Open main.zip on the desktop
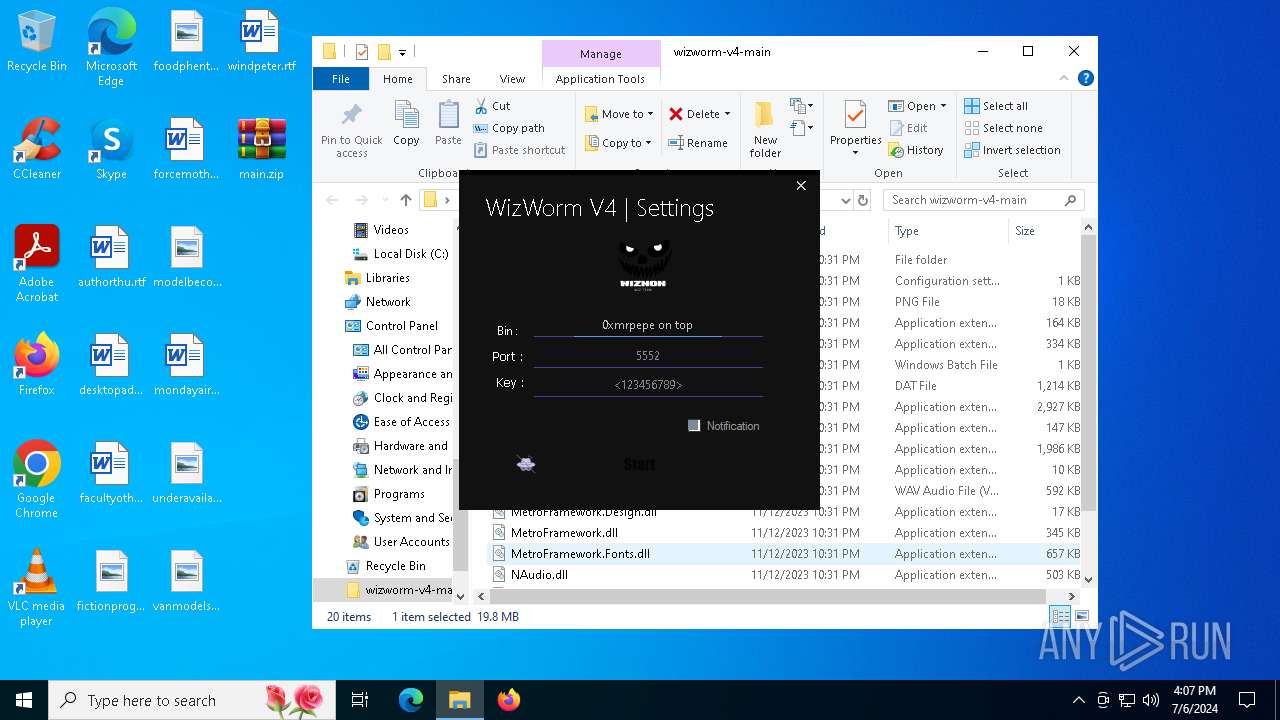1280x720 pixels. [x=261, y=149]
